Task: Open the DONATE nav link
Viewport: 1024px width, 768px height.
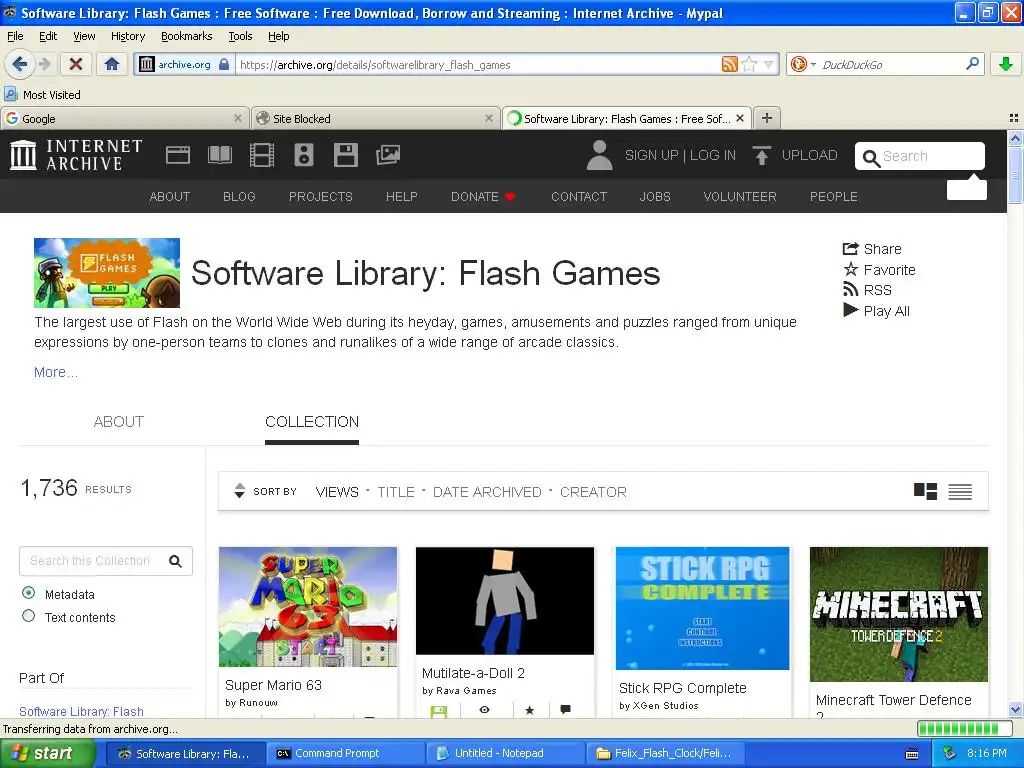Action: click(x=483, y=197)
